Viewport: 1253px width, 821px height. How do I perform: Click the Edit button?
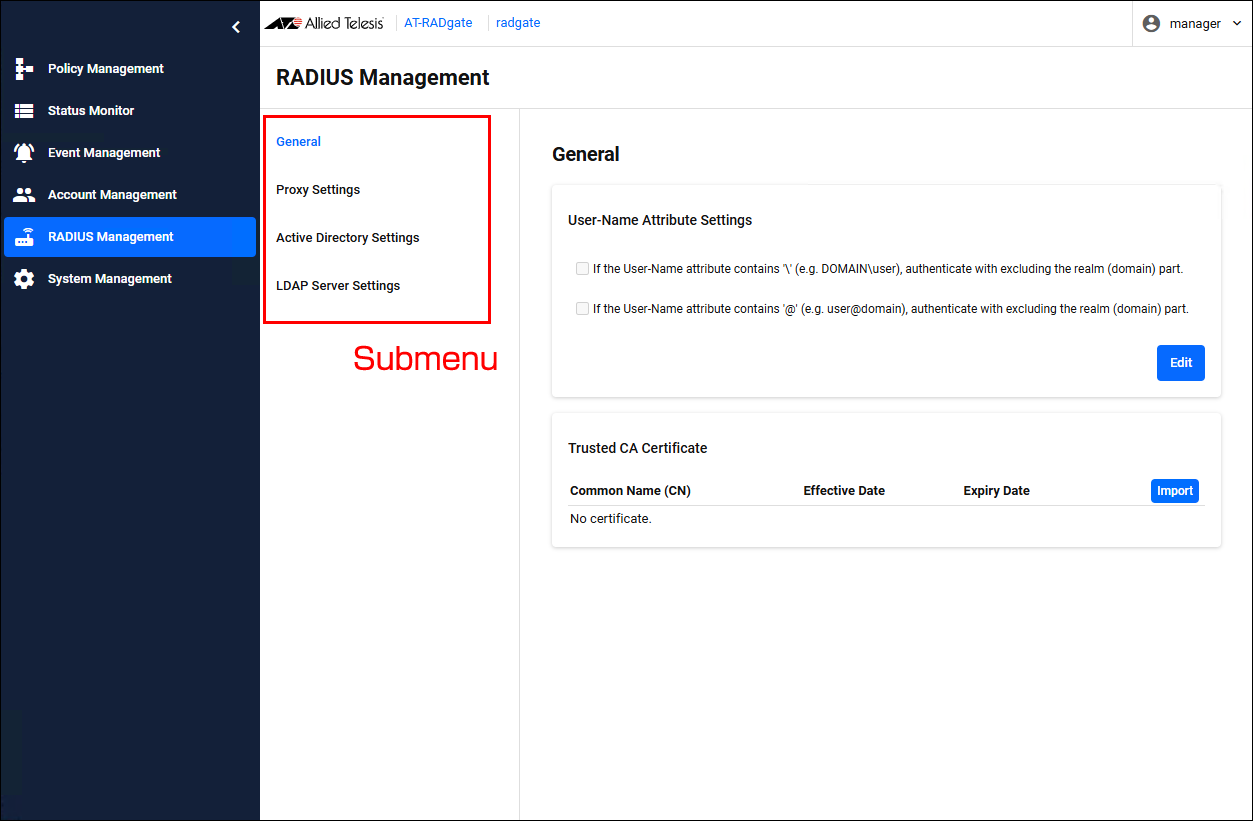coord(1180,363)
